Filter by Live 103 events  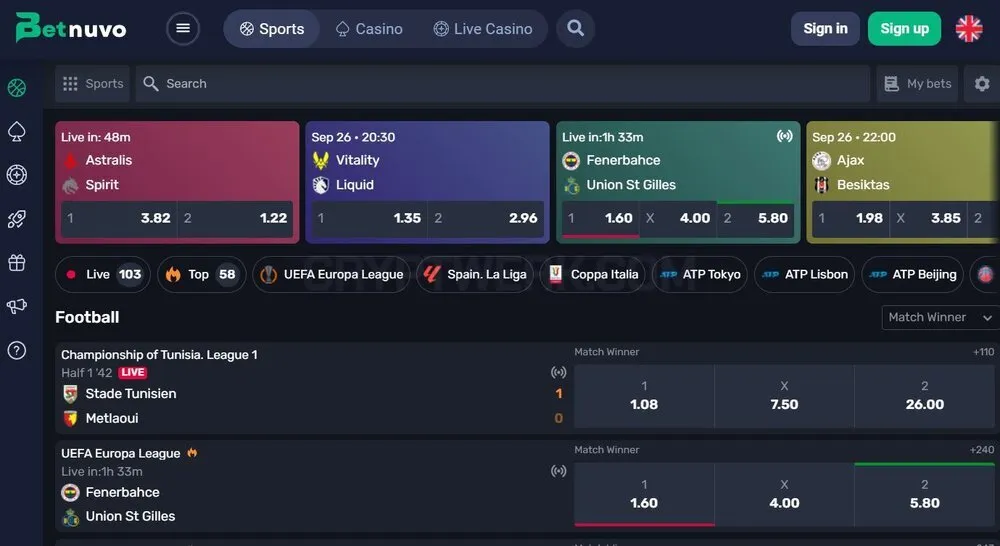coord(103,274)
